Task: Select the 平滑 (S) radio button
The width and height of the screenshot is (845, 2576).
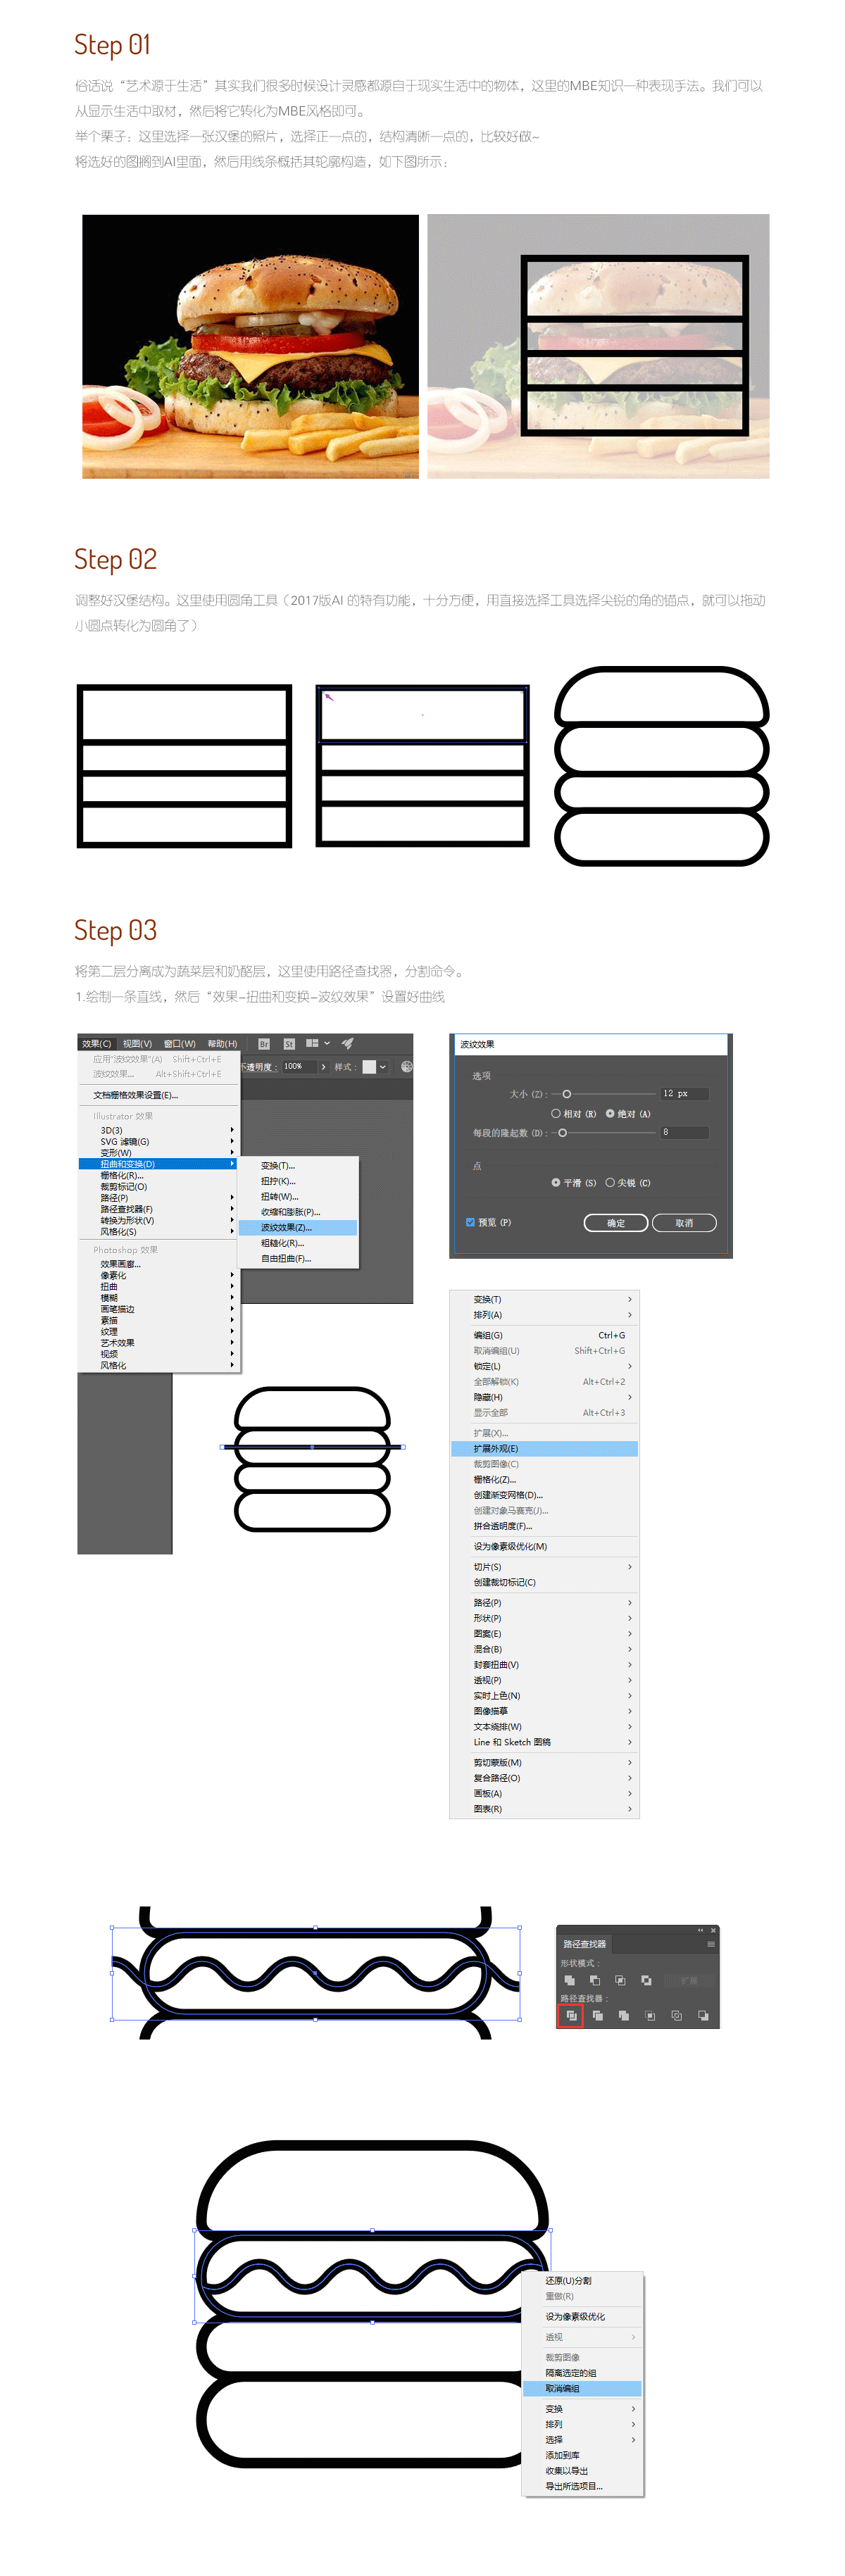Action: (x=556, y=1182)
